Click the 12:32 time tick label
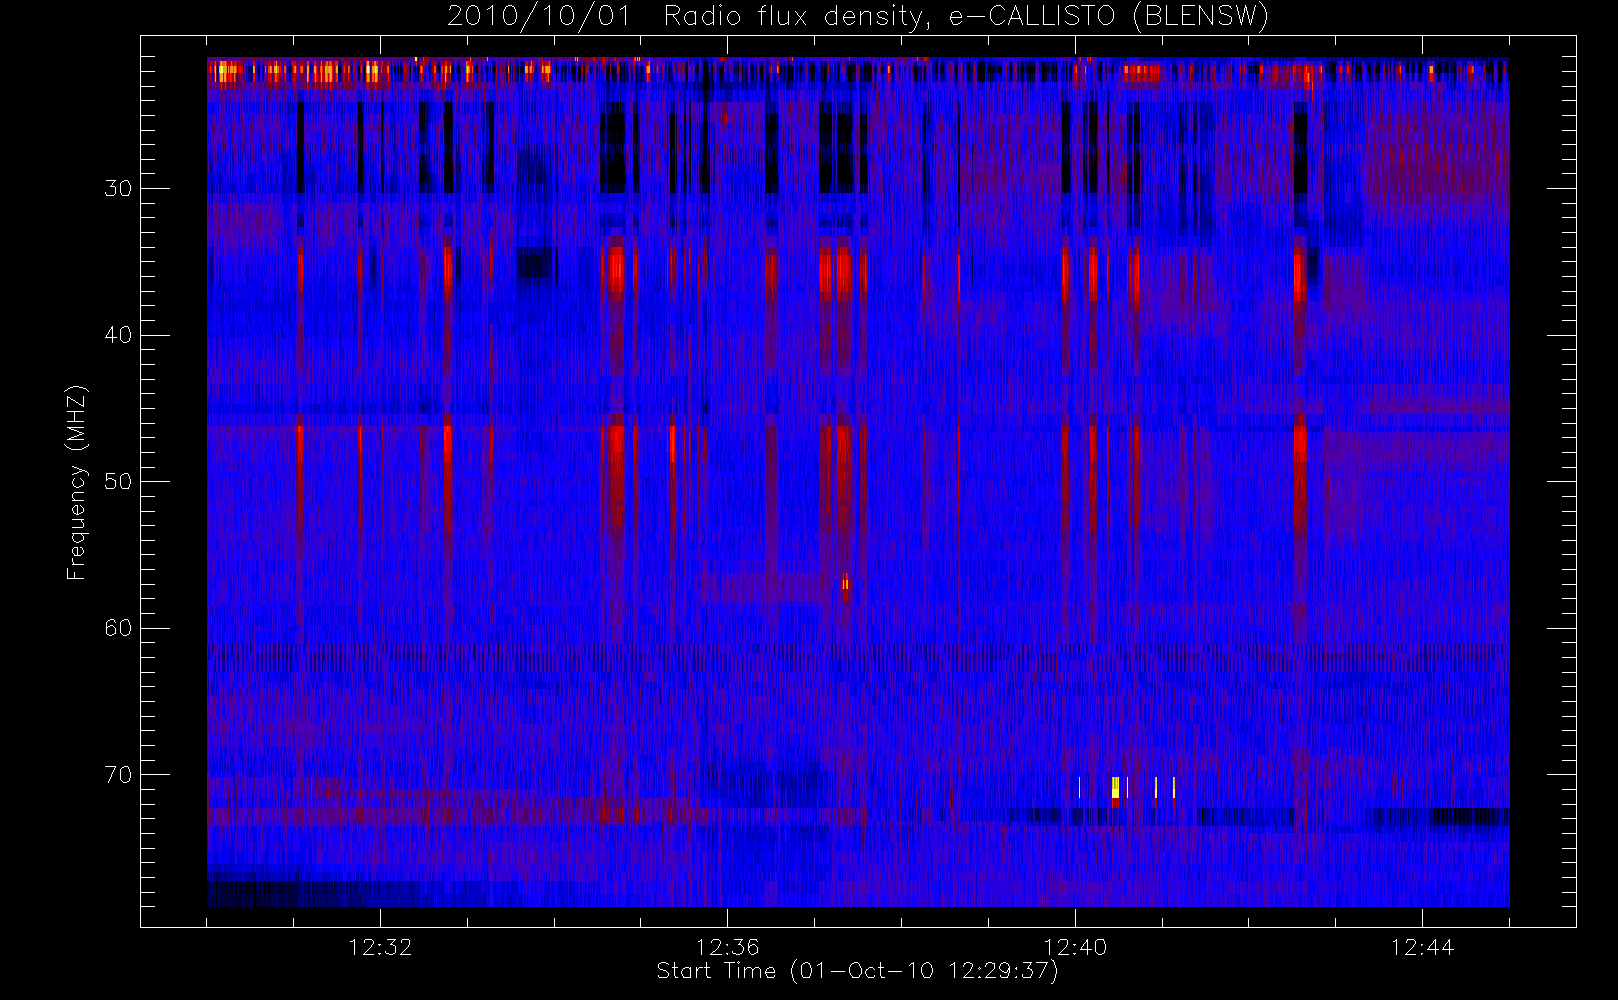Image resolution: width=1618 pixels, height=1000 pixels. point(380,947)
